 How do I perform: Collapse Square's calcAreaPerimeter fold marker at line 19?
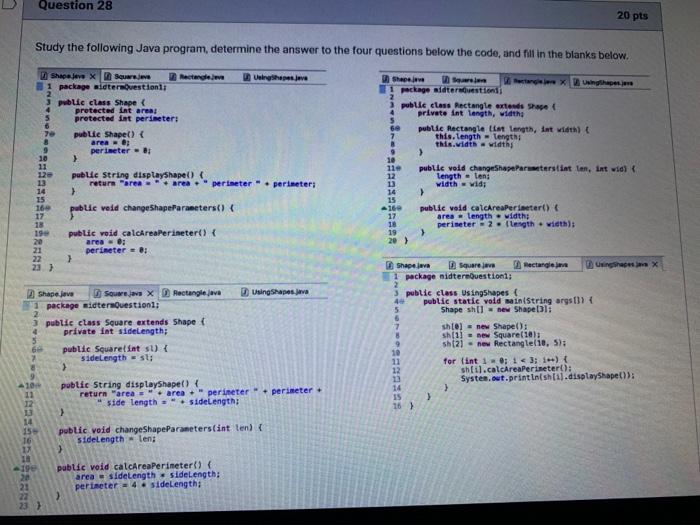tap(33, 468)
